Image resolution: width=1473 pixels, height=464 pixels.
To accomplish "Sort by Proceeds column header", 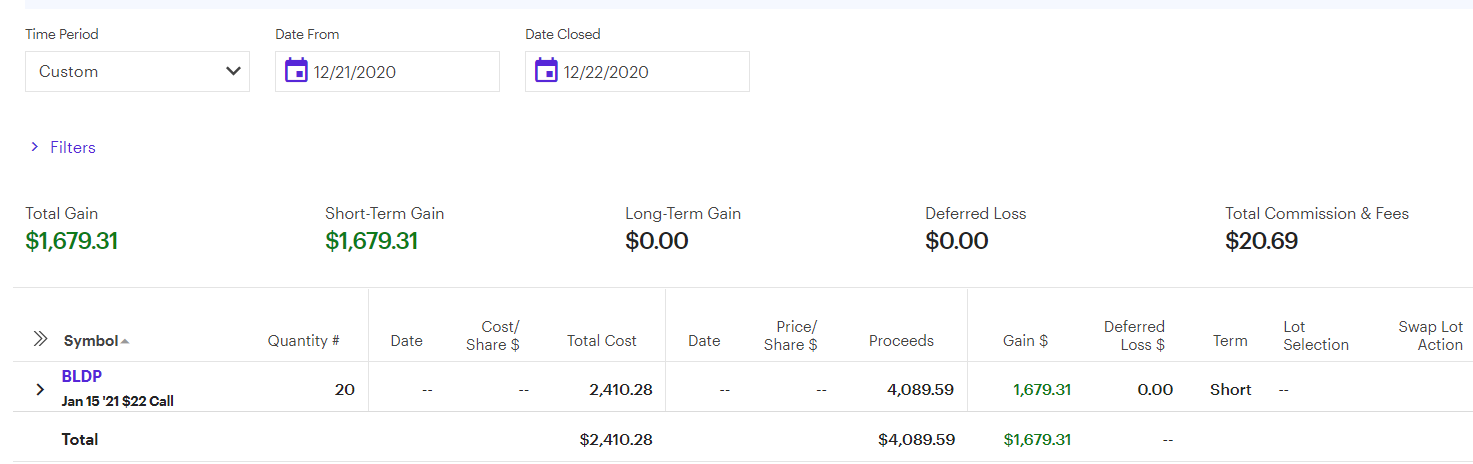I will (x=901, y=341).
